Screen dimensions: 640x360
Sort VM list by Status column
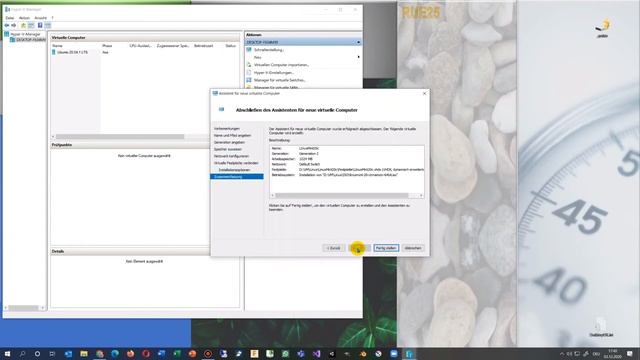point(231,46)
